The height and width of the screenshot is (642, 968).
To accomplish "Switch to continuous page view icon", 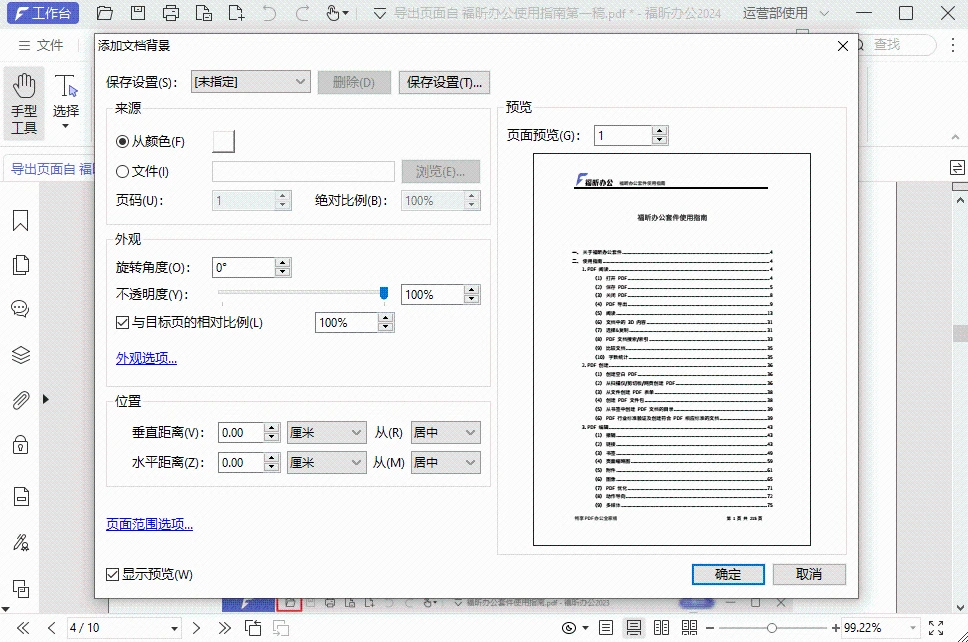I will pyautogui.click(x=634, y=628).
